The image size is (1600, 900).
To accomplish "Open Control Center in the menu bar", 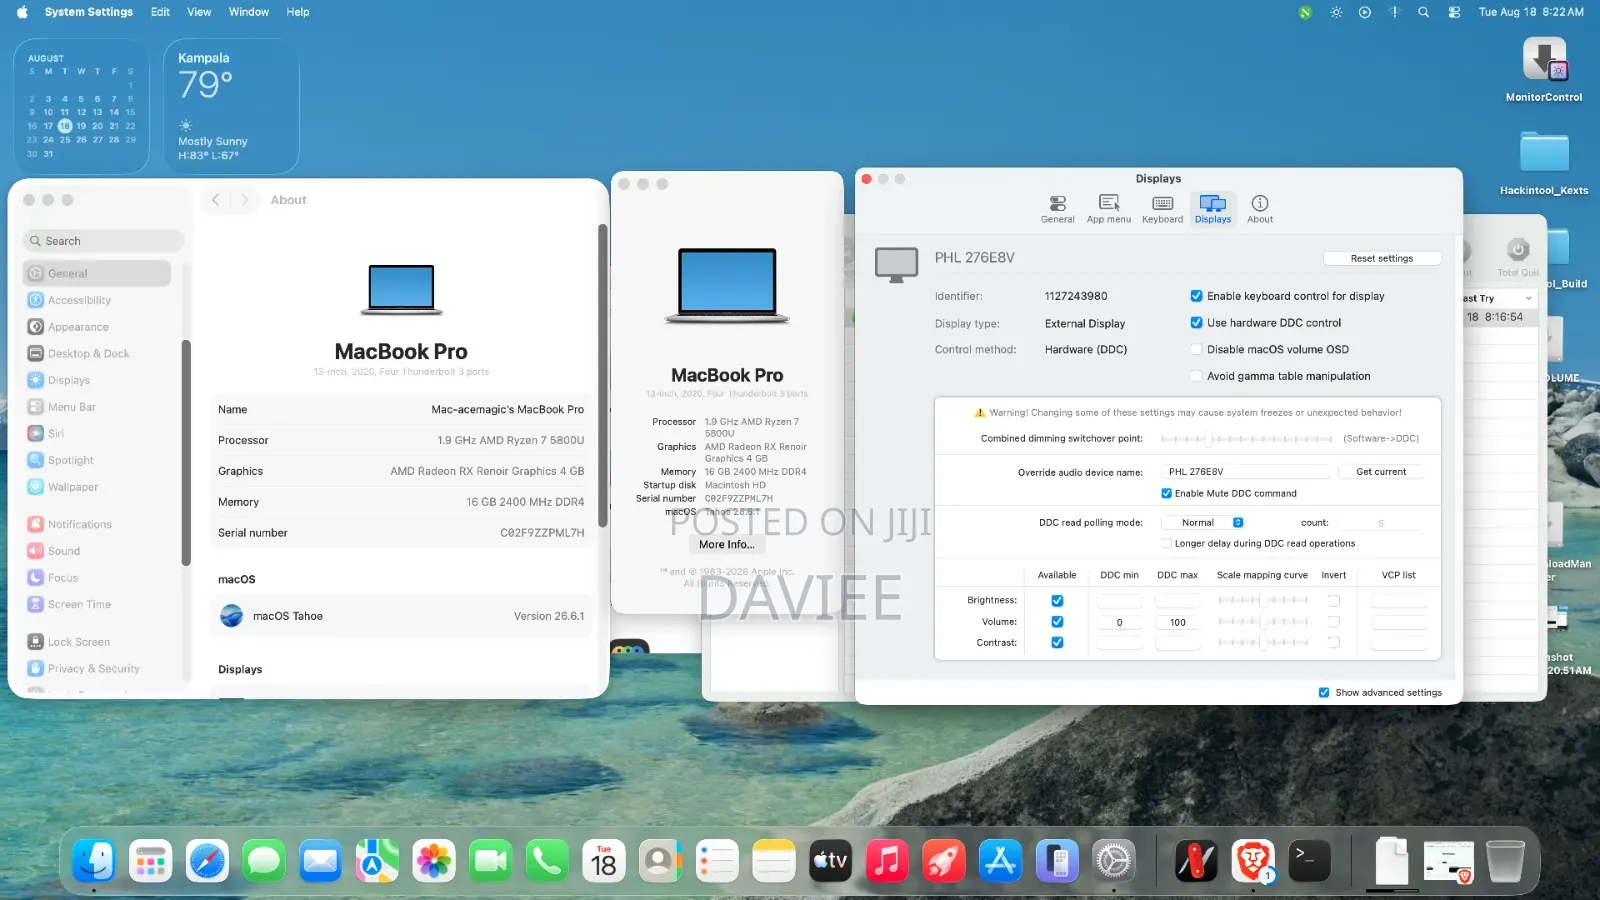I will coord(1454,12).
